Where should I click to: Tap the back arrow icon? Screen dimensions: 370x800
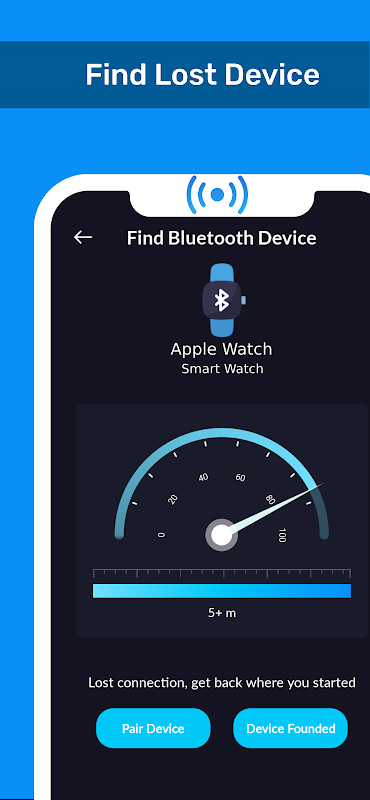pyautogui.click(x=83, y=237)
